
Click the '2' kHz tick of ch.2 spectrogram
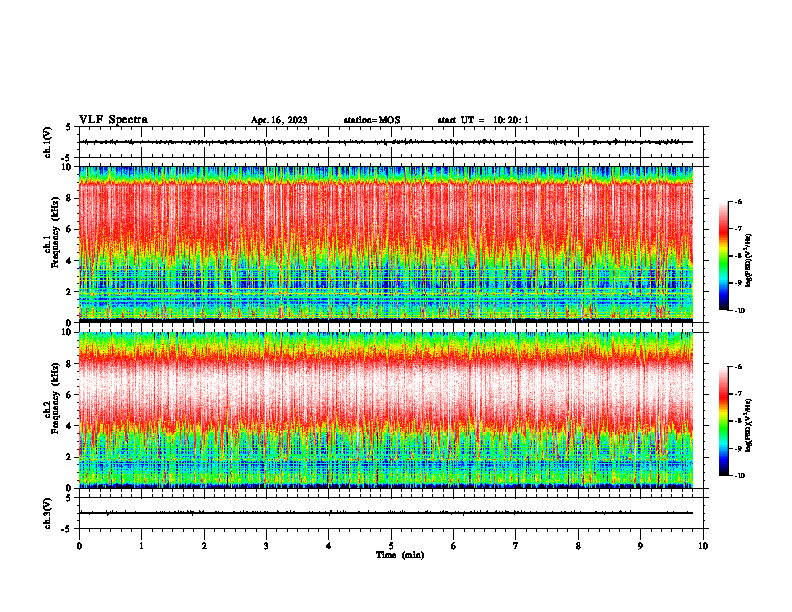pos(69,457)
